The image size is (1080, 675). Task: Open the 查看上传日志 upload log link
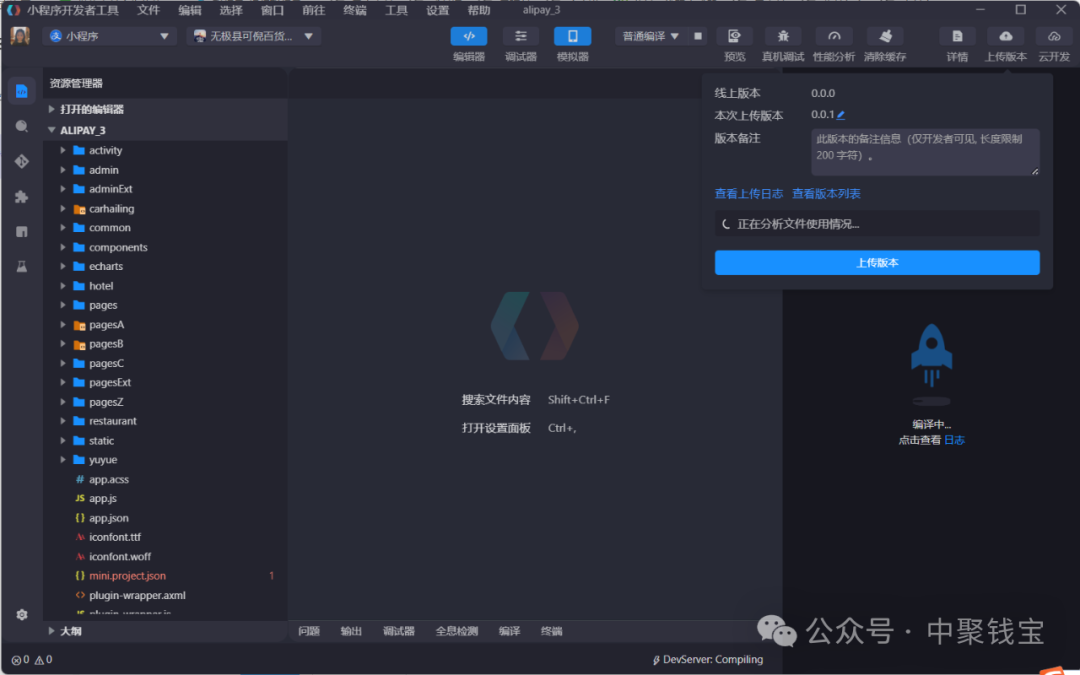(x=749, y=193)
